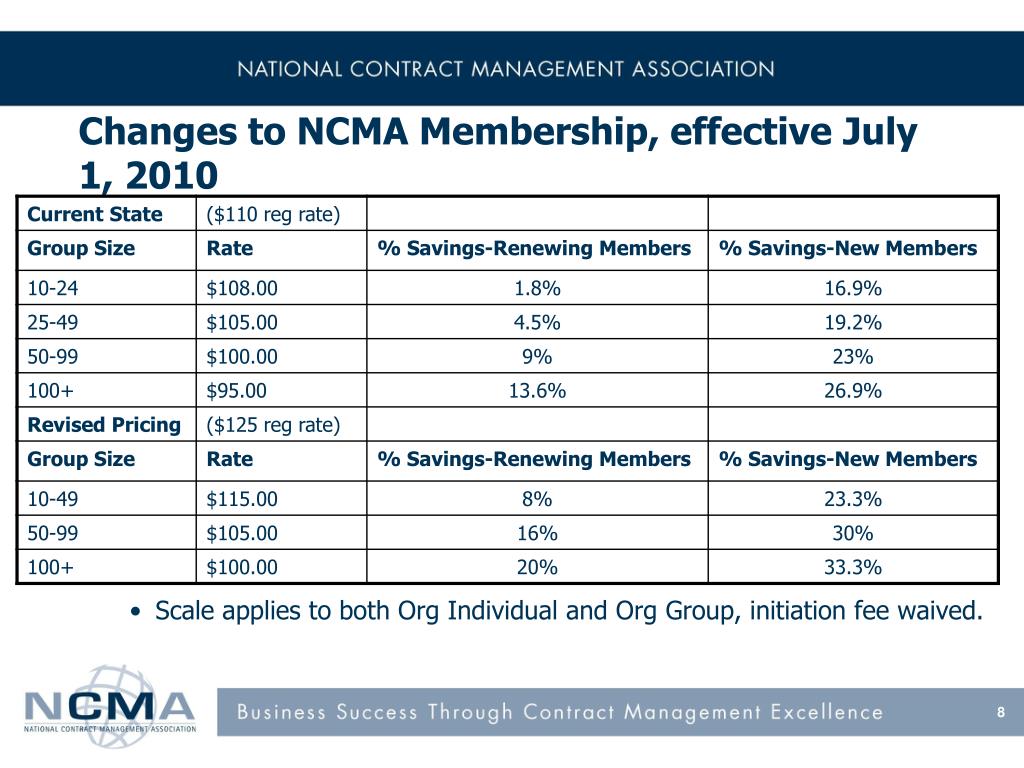This screenshot has width=1024, height=768.
Task: Select the 33.3% savings cell
Action: pyautogui.click(x=853, y=567)
